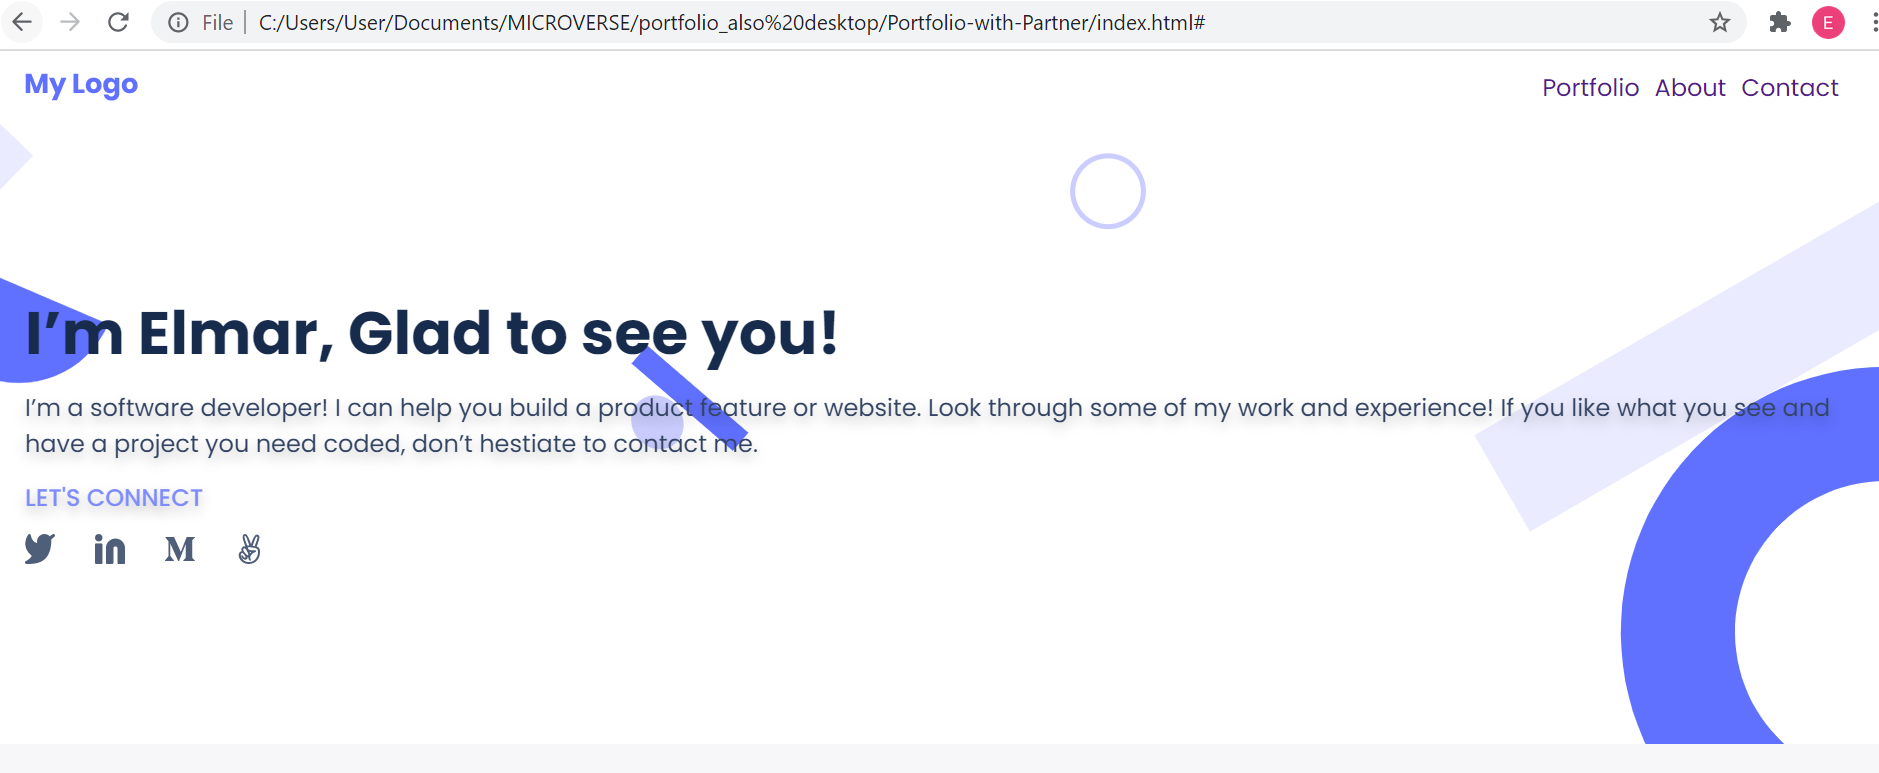
Task: Go to the Portfolio nav link
Action: pos(1590,88)
